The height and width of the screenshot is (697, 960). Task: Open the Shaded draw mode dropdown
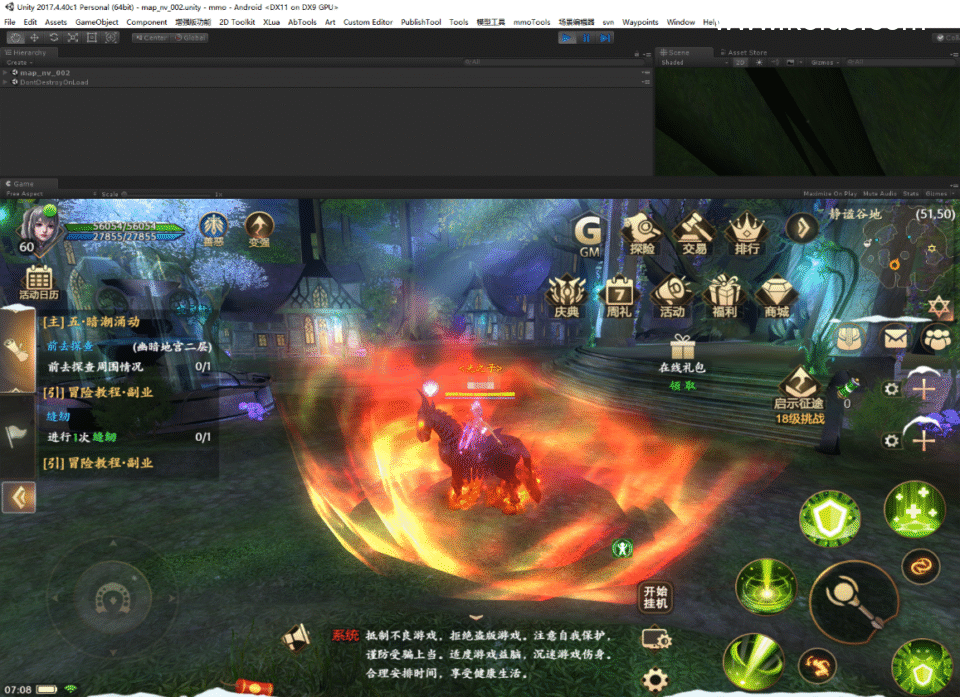680,62
